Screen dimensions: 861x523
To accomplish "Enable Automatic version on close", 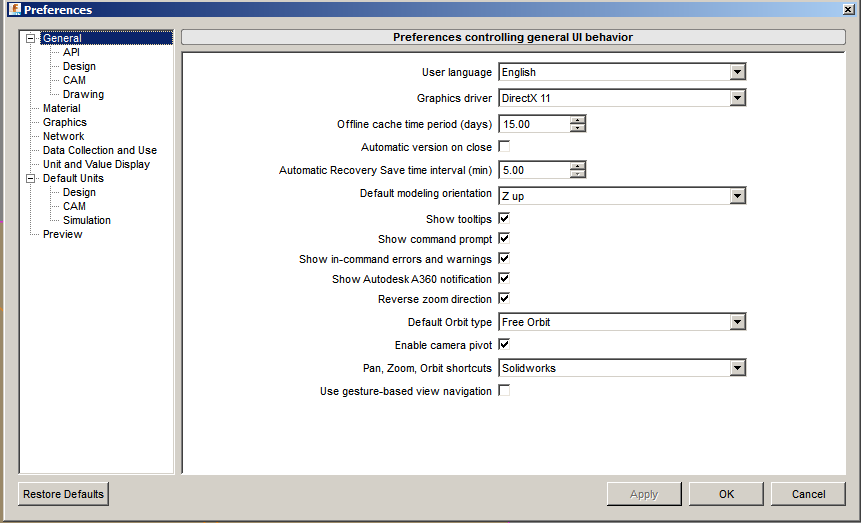I will click(x=504, y=147).
